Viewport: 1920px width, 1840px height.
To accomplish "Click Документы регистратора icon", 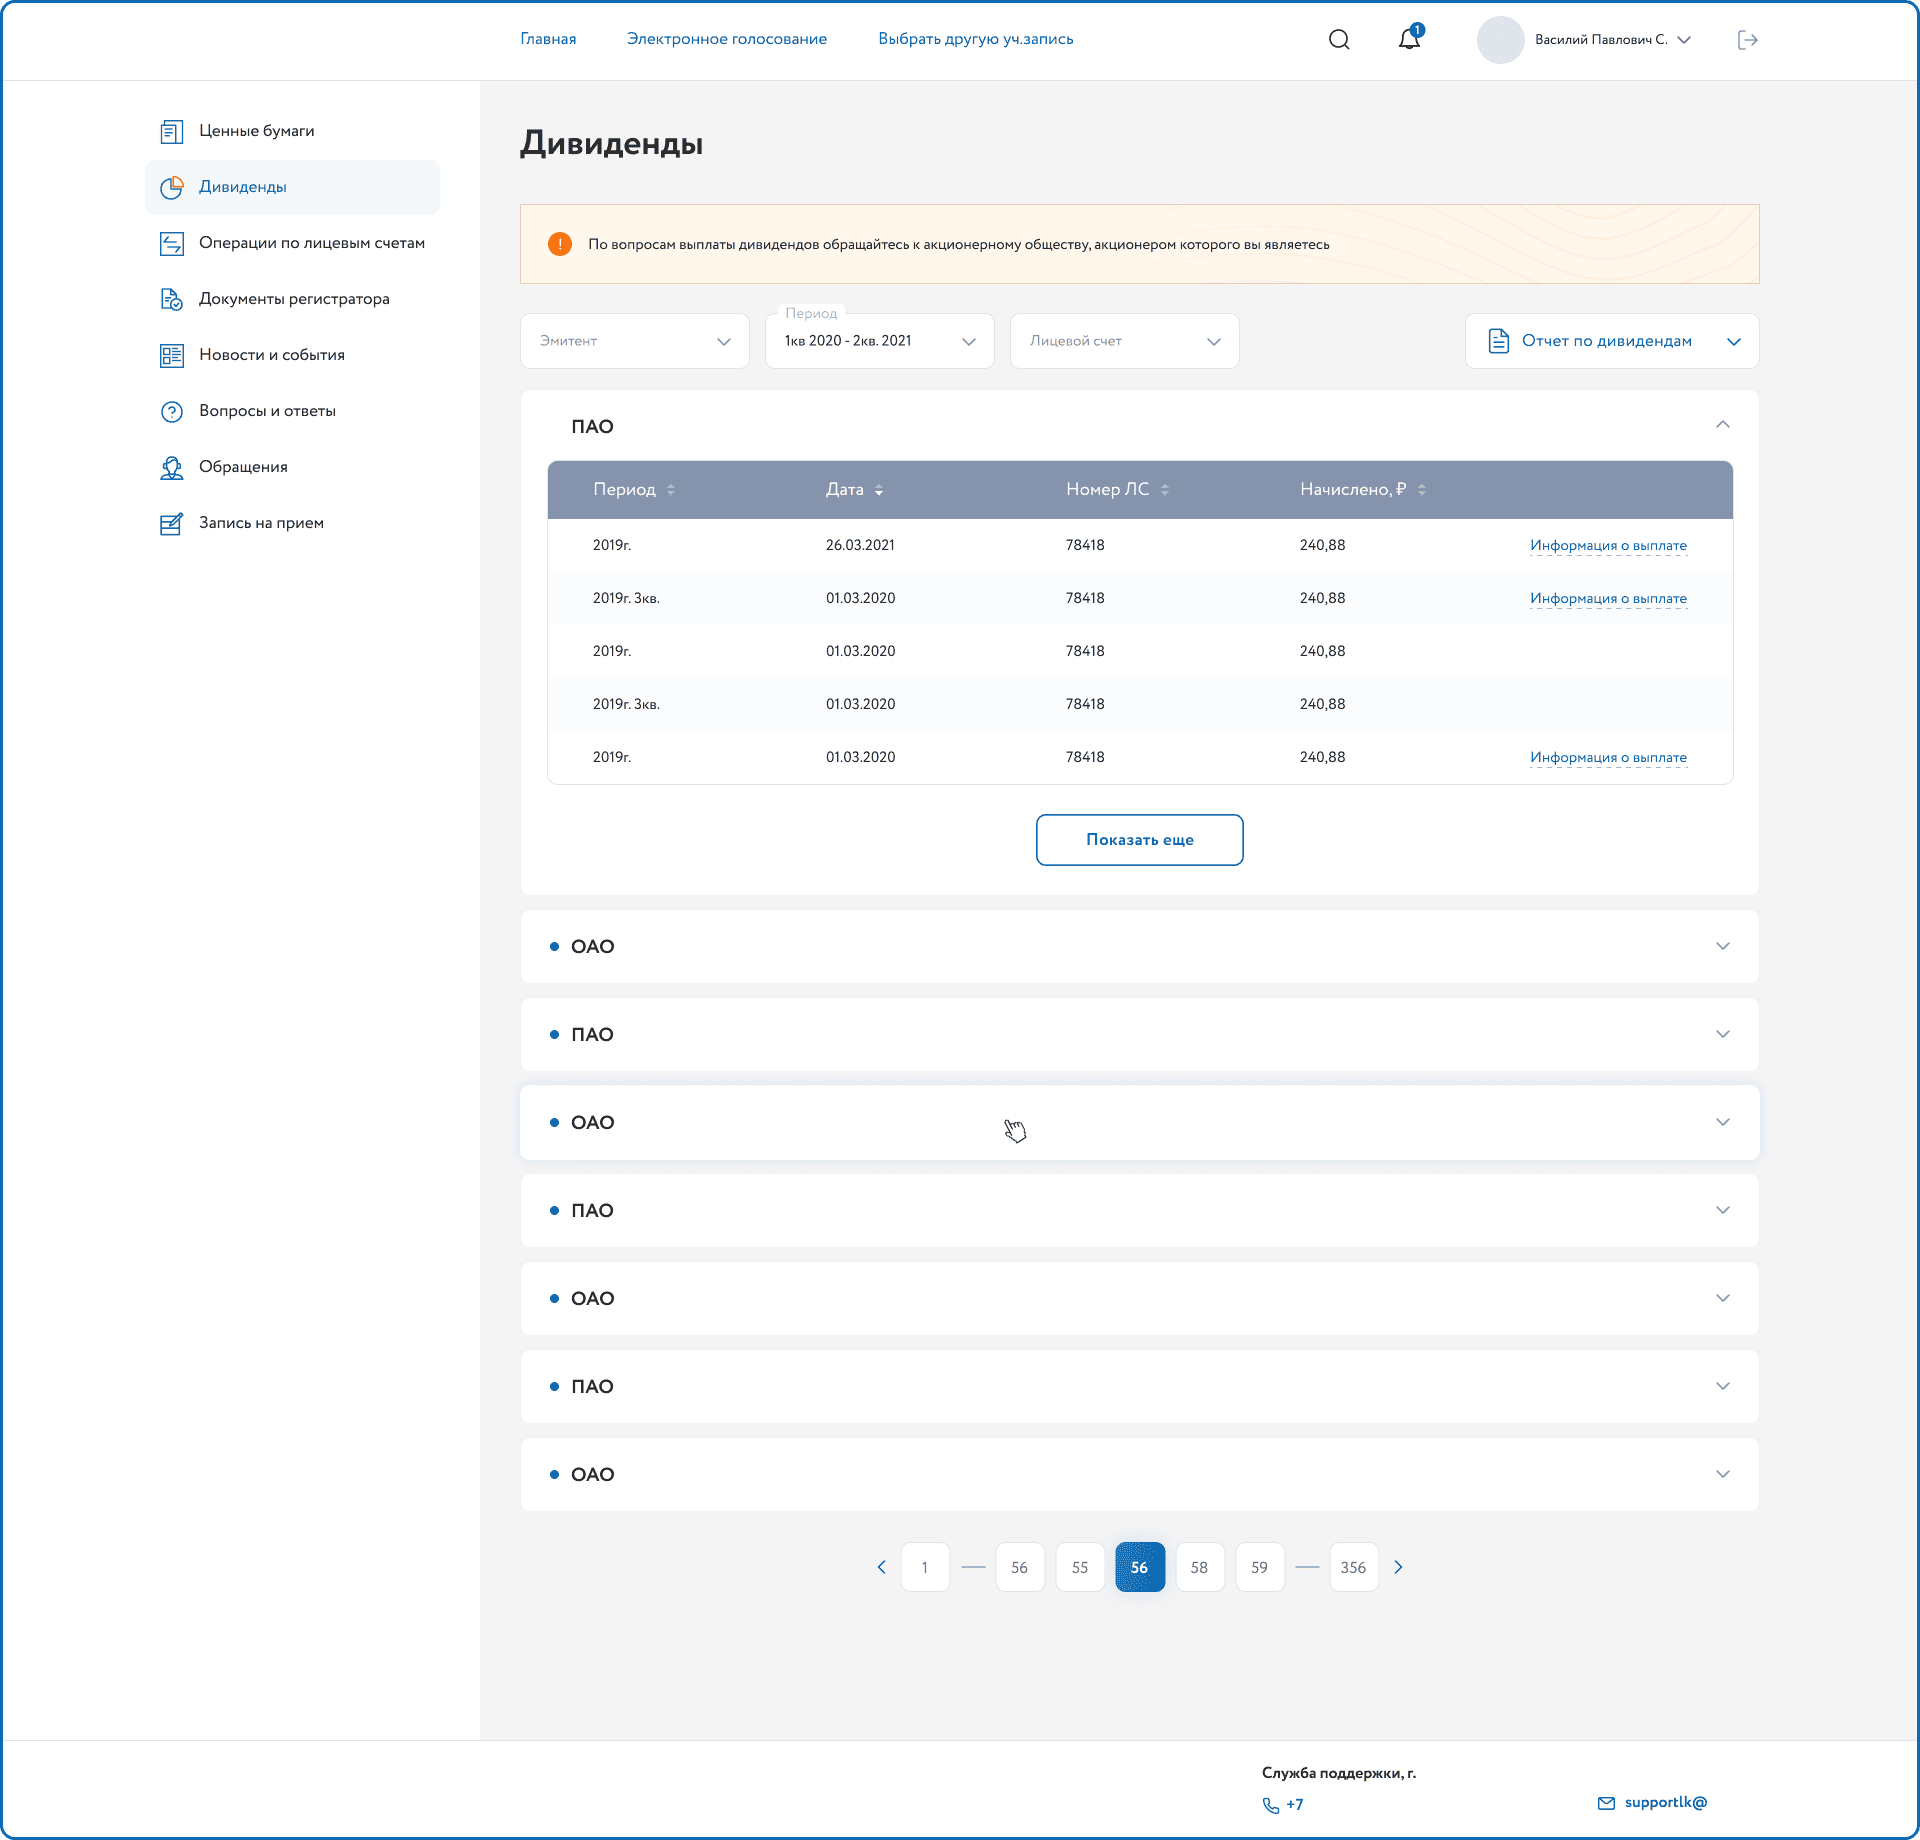I will click(x=172, y=299).
